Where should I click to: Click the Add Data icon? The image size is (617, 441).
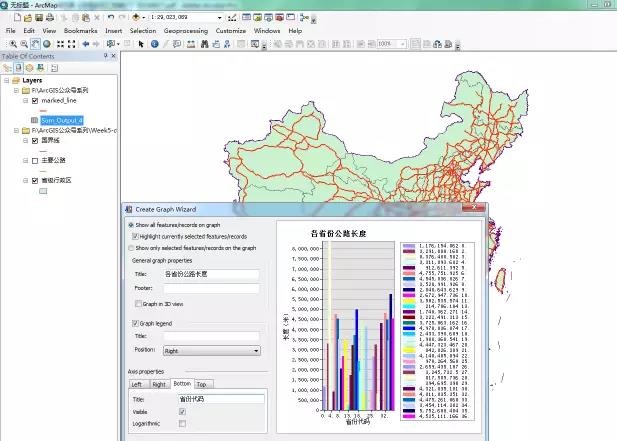(135, 17)
